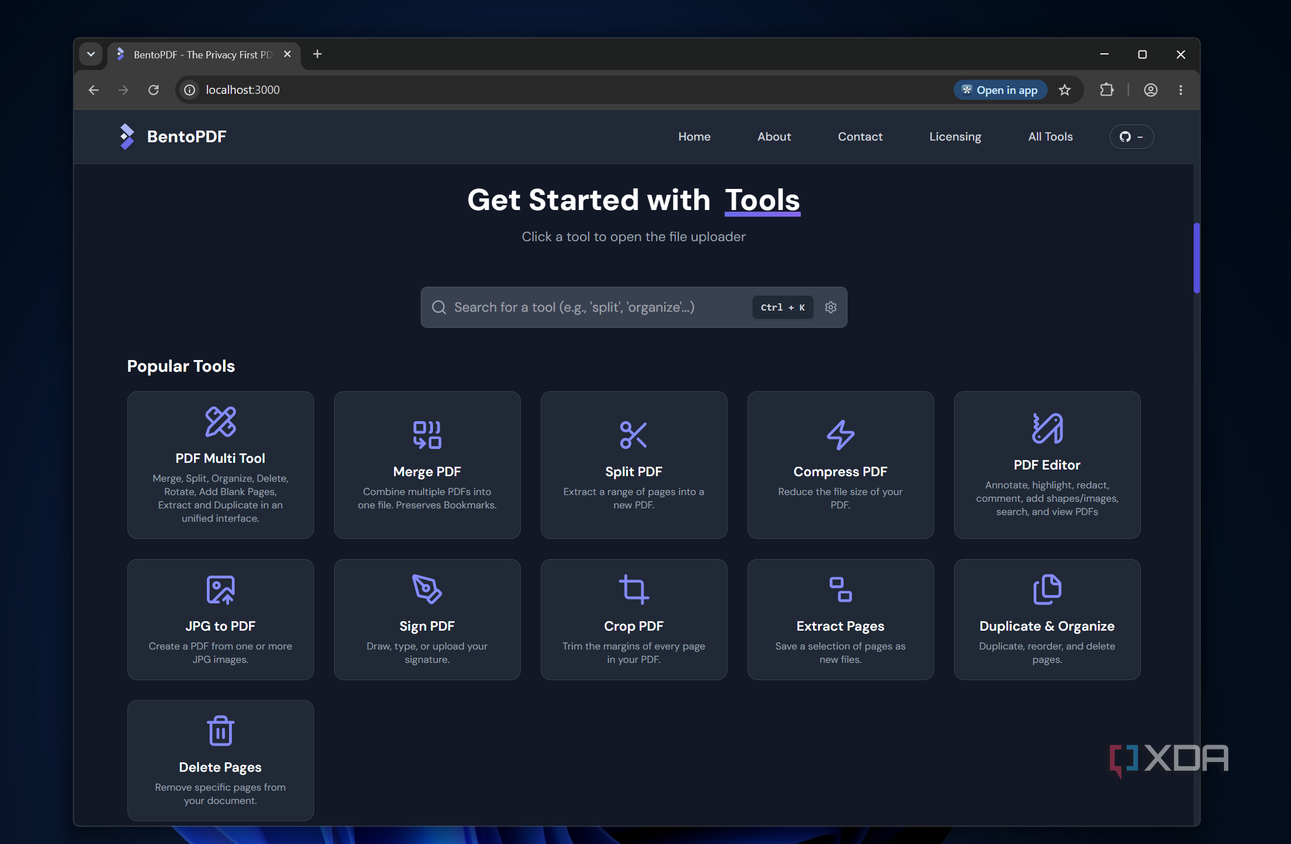The image size is (1291, 844).
Task: Select the Split PDF scissors icon
Action: (x=634, y=435)
